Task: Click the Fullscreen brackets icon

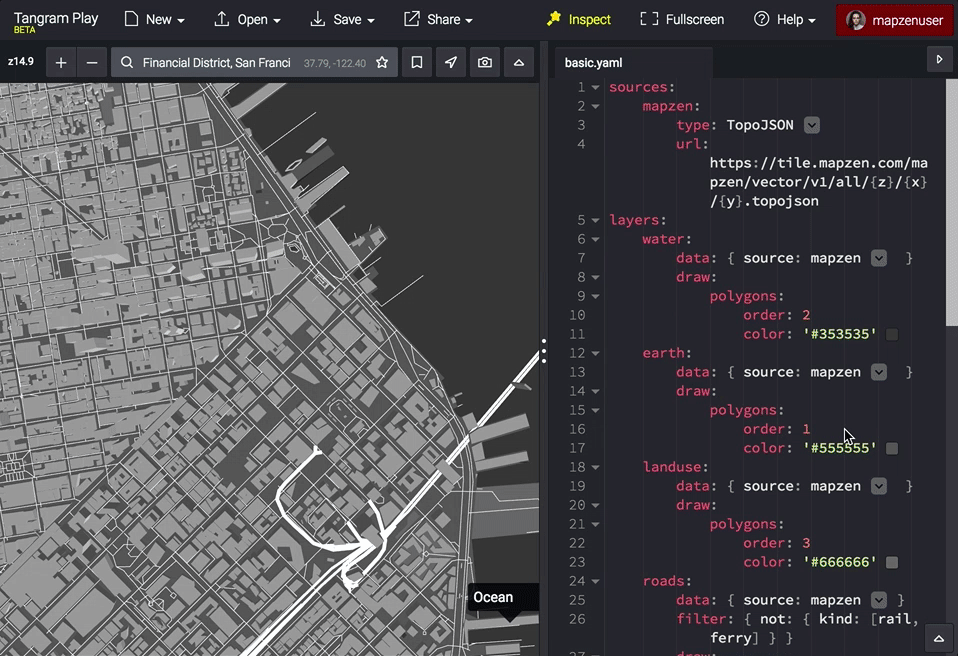Action: point(649,19)
